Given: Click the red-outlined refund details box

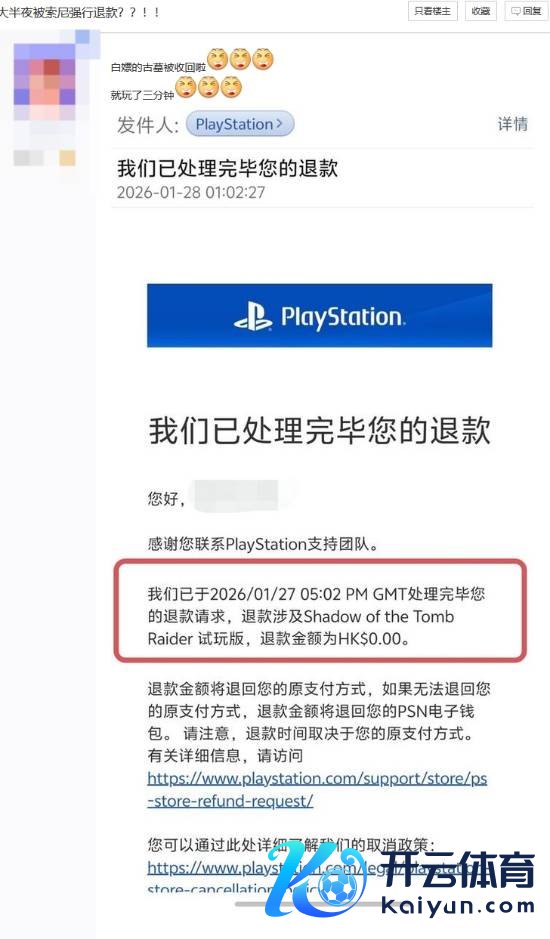Looking at the screenshot, I should point(321,610).
